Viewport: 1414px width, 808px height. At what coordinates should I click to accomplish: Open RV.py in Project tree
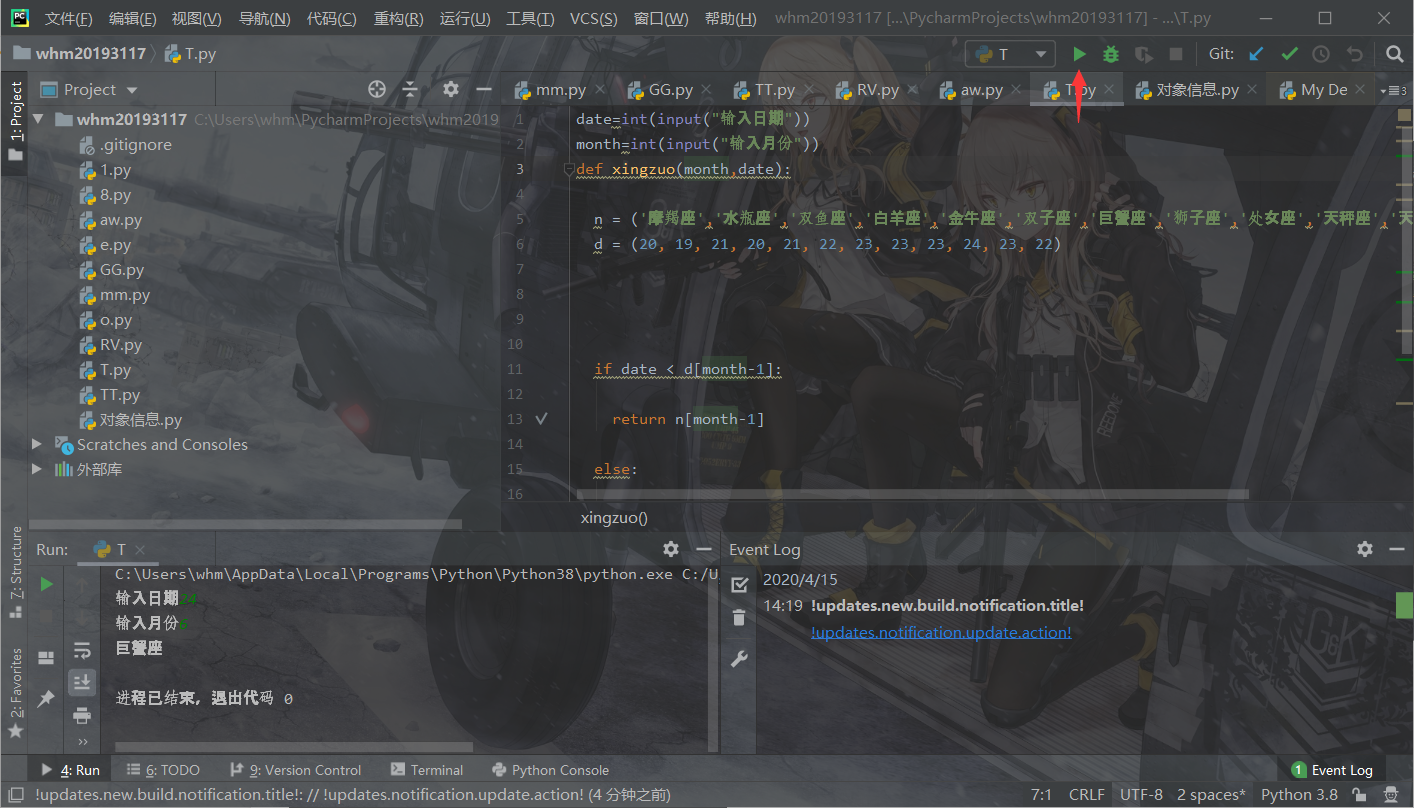pos(121,345)
